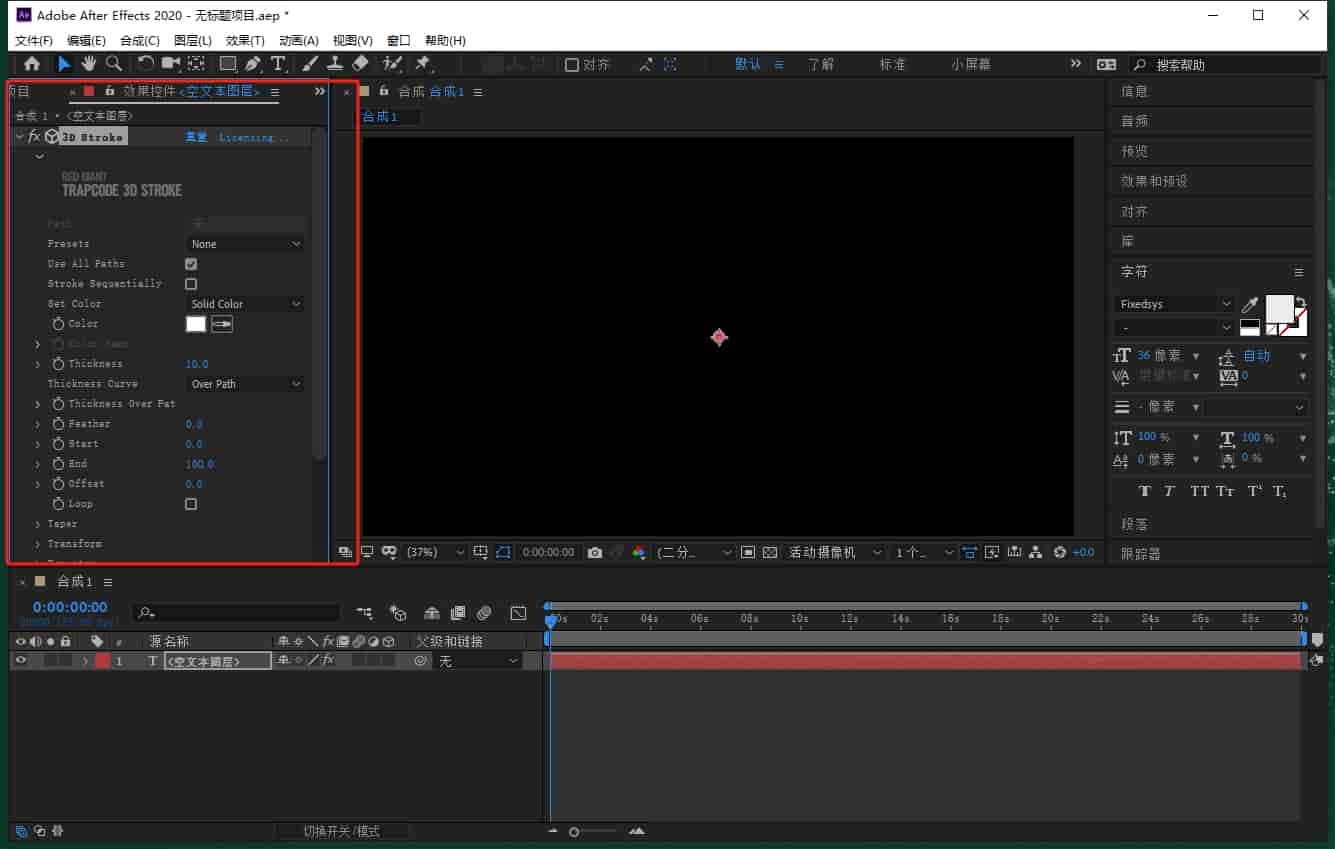Screen dimensions: 1335x849
Task: Click 切换开关/模式 at the timeline bottom
Action: click(x=342, y=831)
